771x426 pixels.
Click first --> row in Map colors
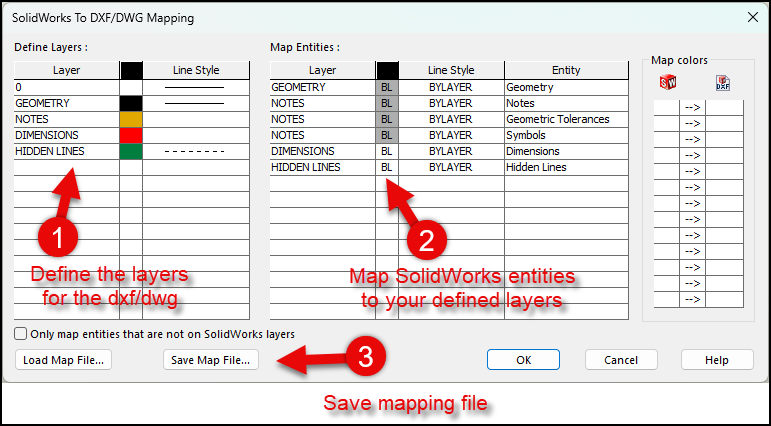click(692, 108)
